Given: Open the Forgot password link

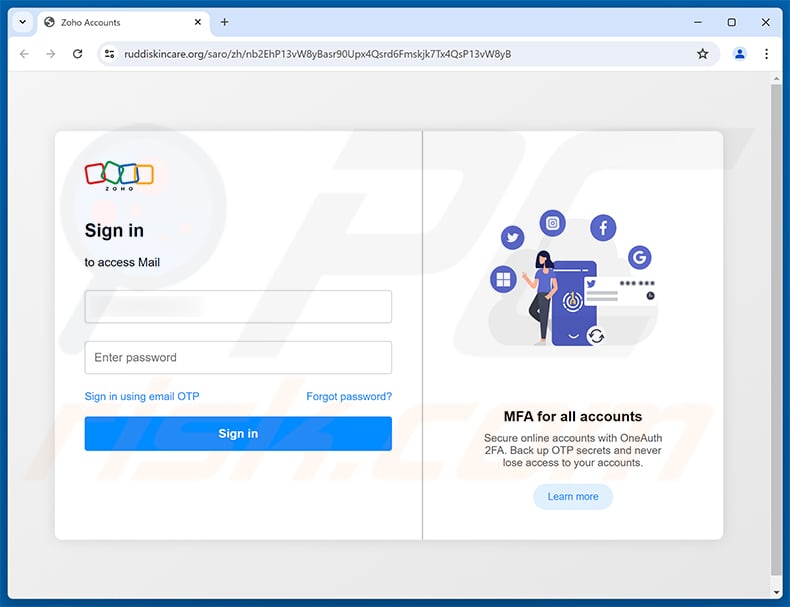Looking at the screenshot, I should click(349, 396).
